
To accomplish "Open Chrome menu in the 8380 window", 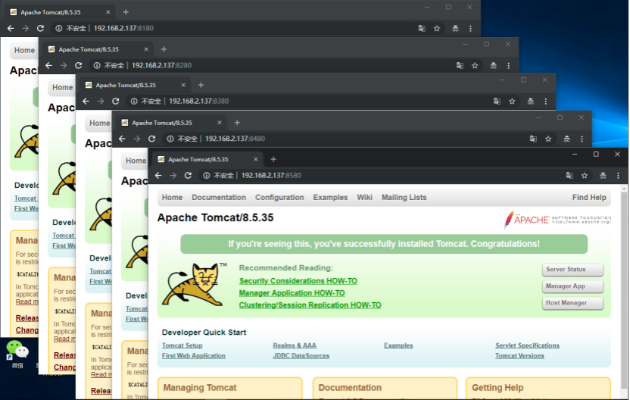I will click(546, 101).
